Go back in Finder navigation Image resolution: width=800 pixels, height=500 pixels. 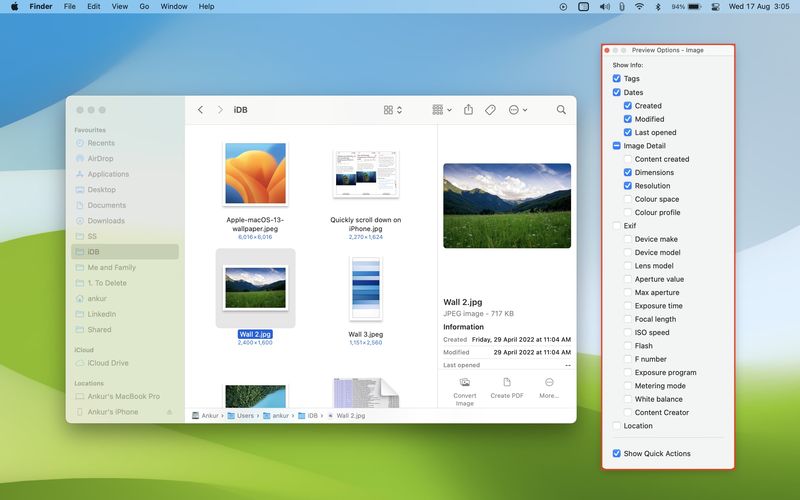(201, 110)
